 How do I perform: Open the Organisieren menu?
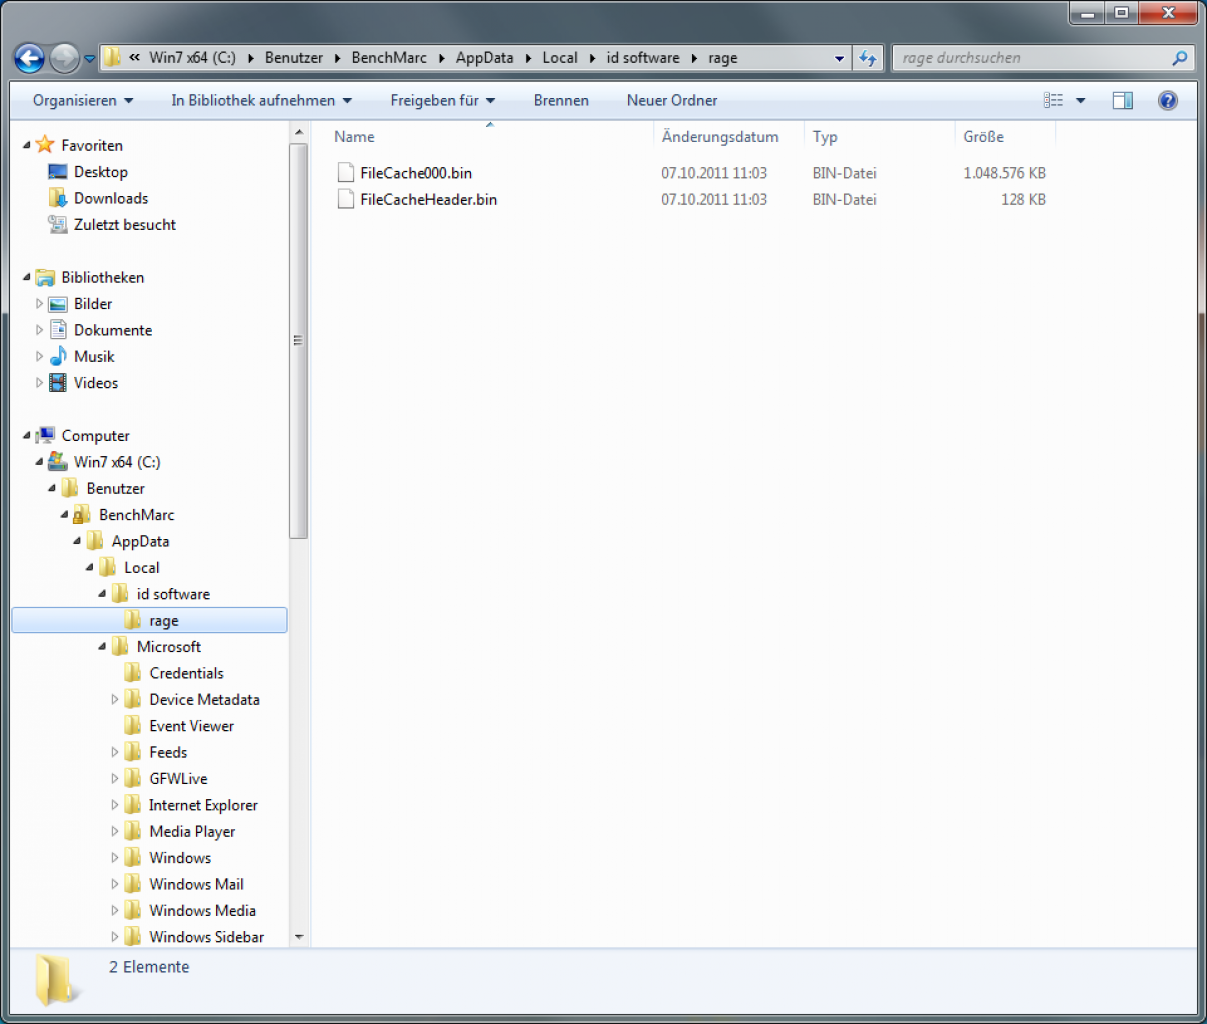click(x=83, y=100)
